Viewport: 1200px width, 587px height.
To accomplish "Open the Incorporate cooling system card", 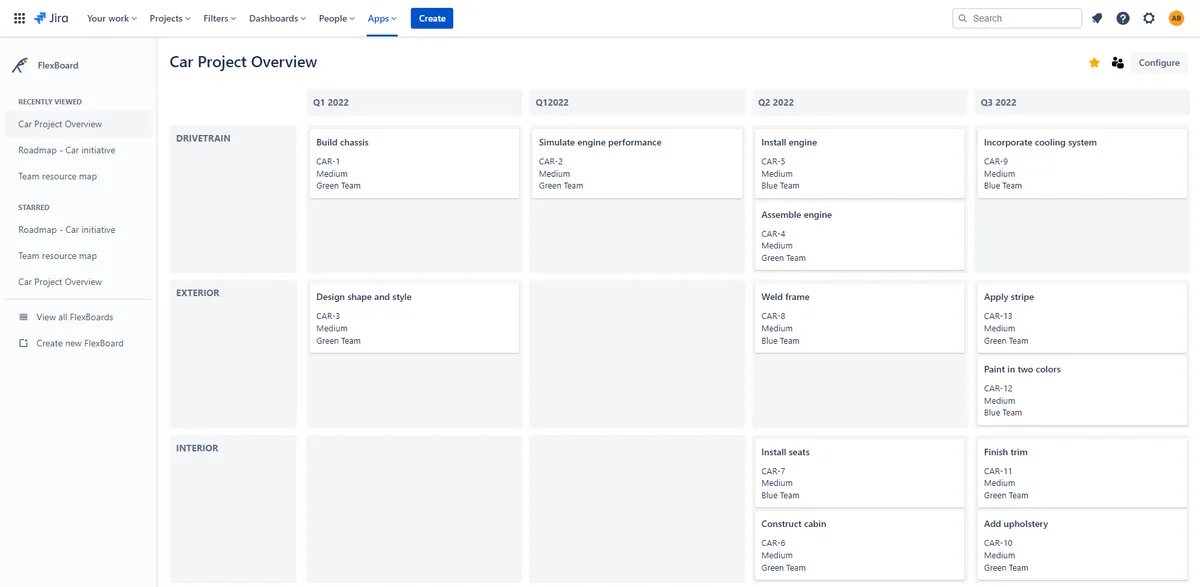I will (x=1082, y=163).
